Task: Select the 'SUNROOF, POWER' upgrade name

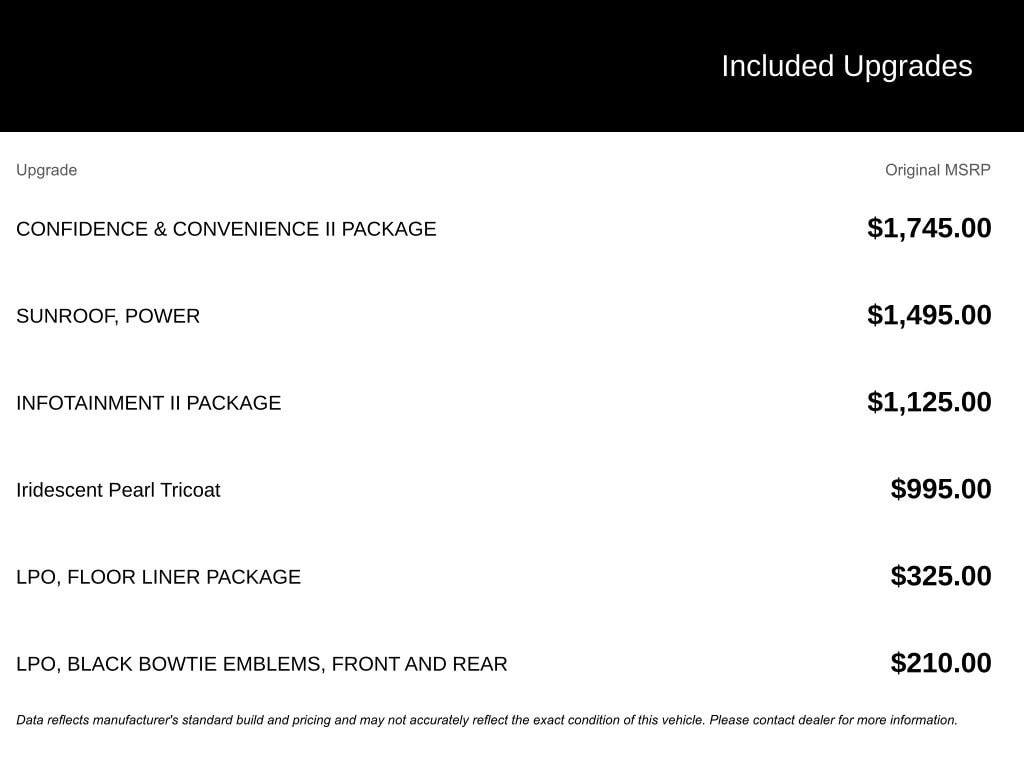Action: click(108, 316)
